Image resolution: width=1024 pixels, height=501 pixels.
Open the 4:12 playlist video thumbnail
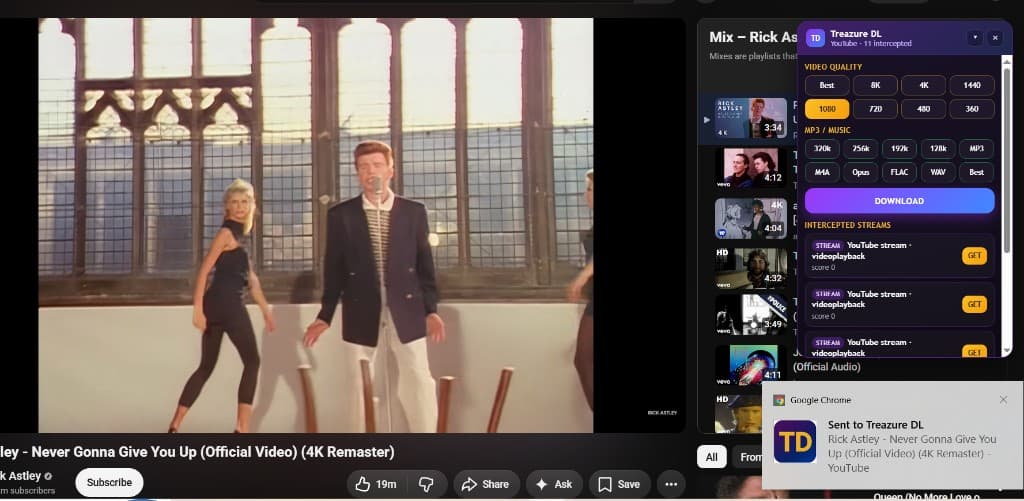(x=750, y=168)
